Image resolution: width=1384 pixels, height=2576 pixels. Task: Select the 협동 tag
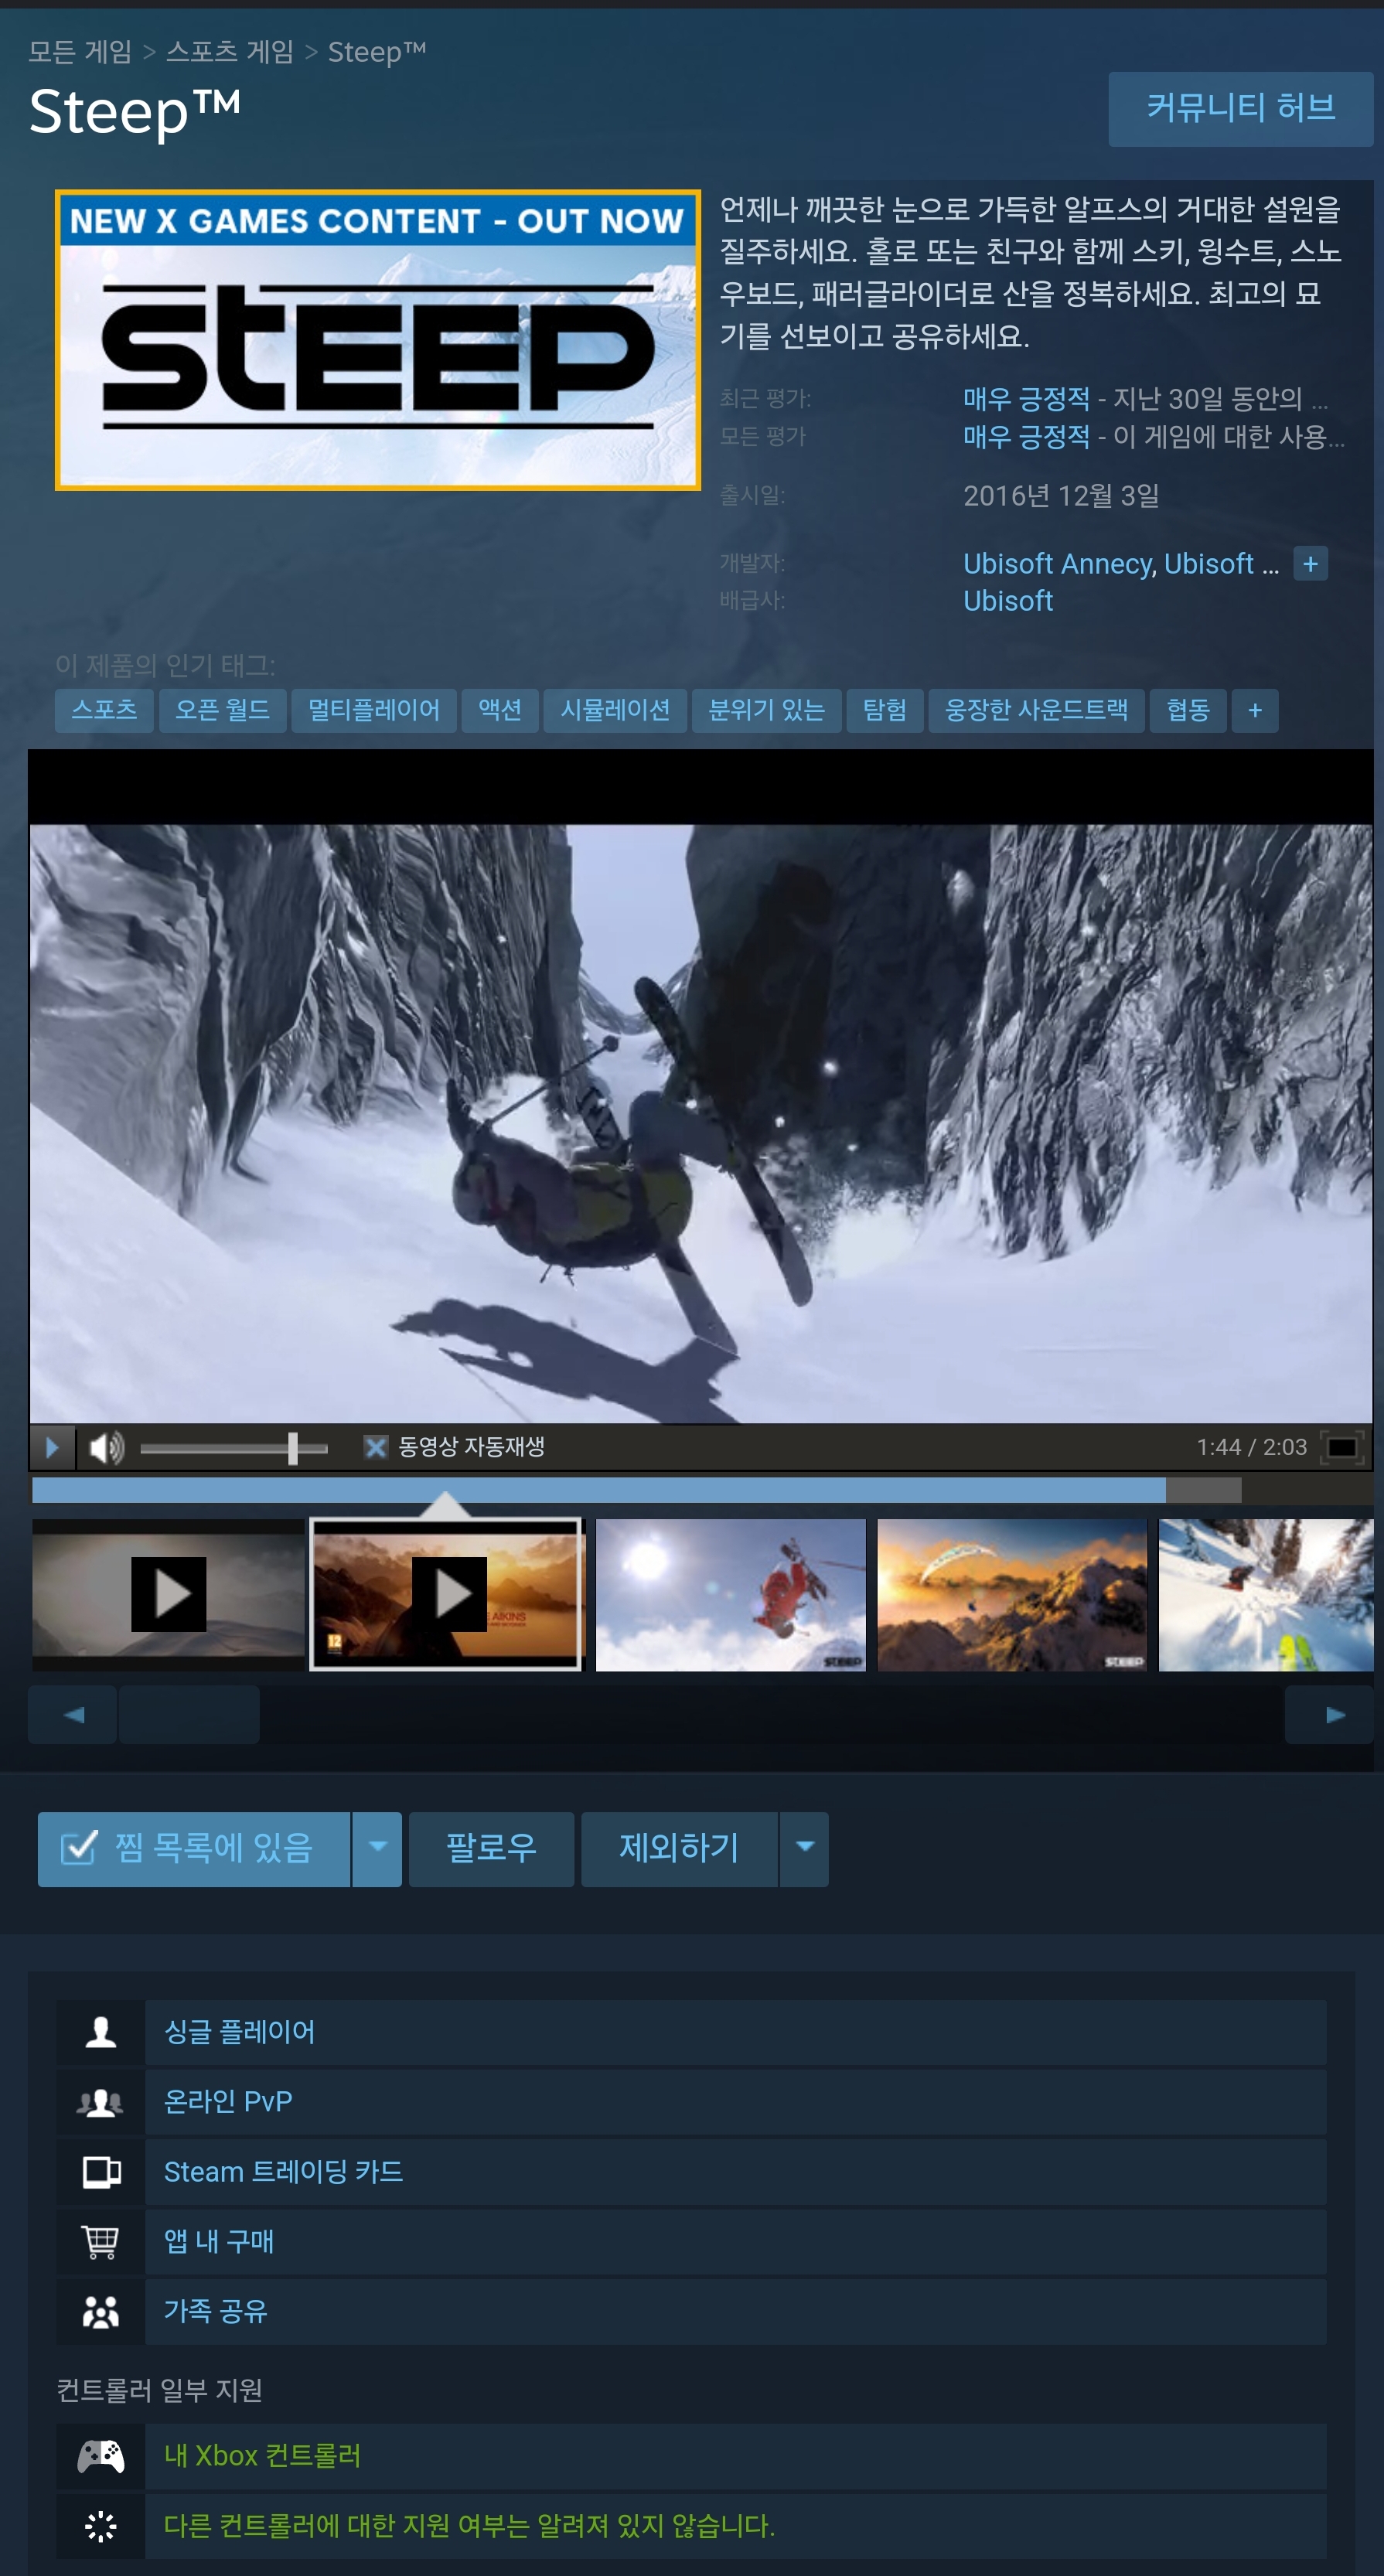pos(1188,710)
